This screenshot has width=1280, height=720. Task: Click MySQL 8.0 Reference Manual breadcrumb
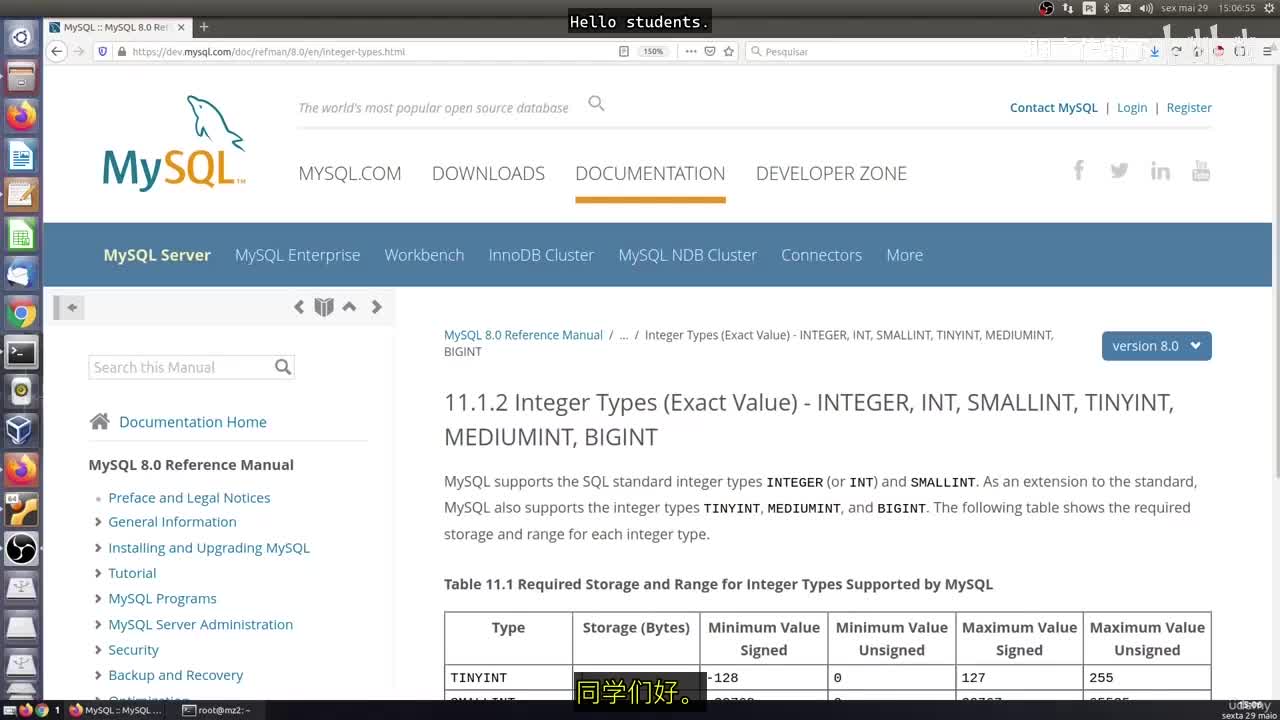[x=523, y=335]
